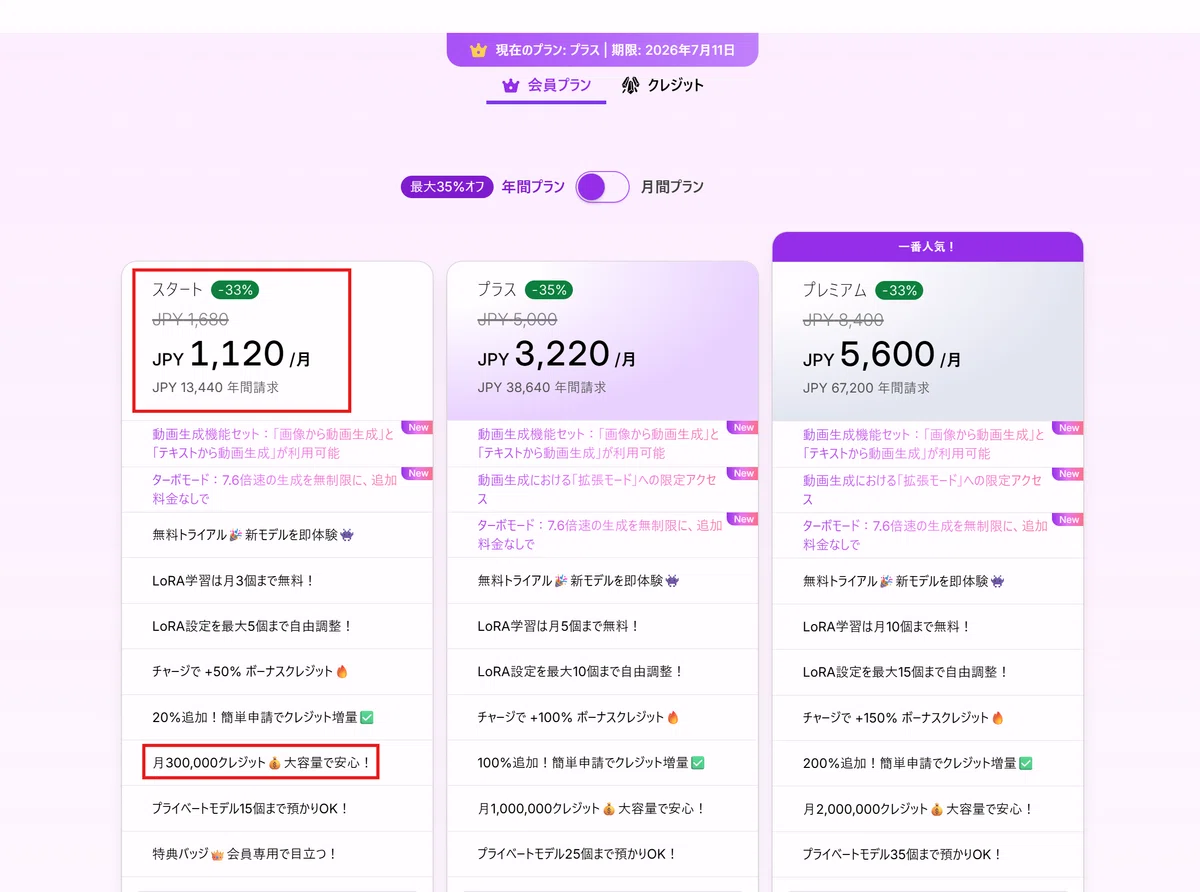
Task: Click LoRA学習は月5個まで無料！ row
Action: 602,626
